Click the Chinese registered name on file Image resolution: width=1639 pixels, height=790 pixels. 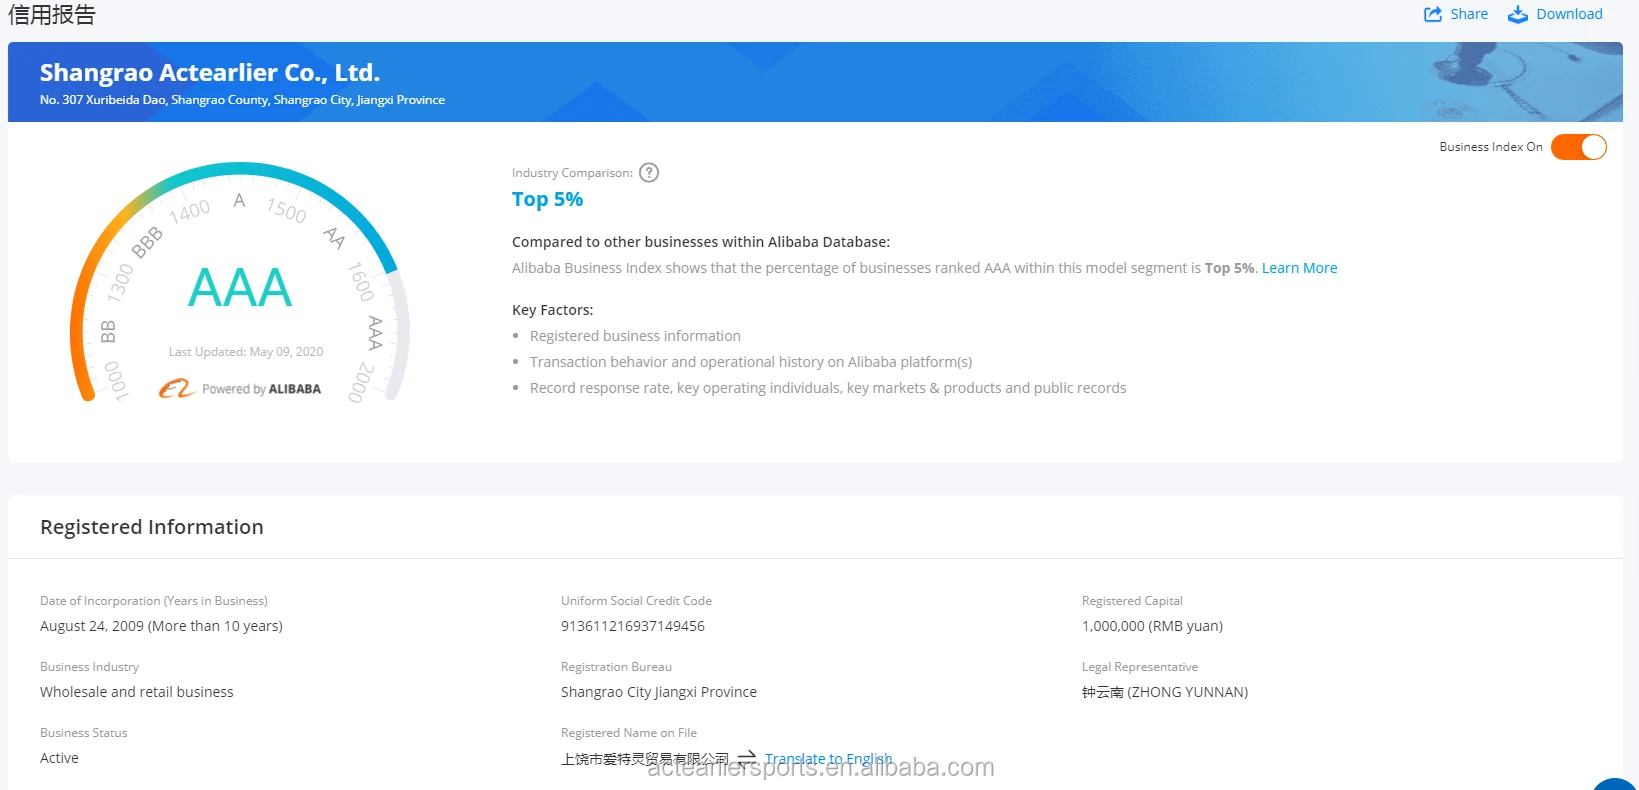point(645,759)
